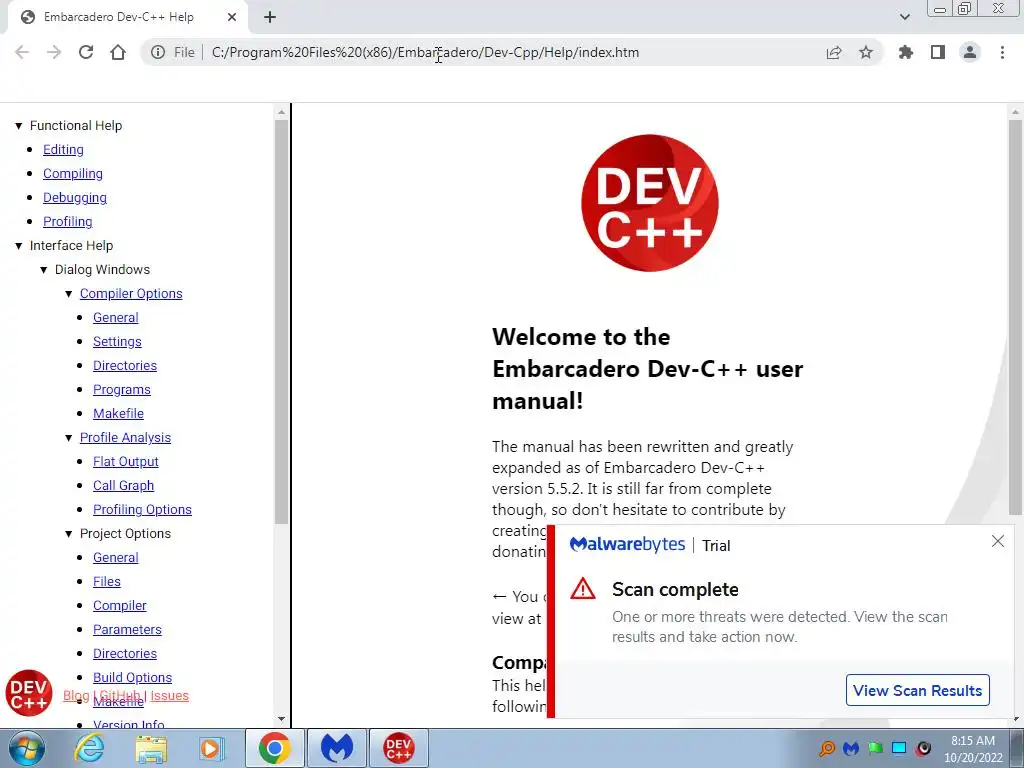Open the Settings link
This screenshot has height=768, width=1024.
coord(117,342)
